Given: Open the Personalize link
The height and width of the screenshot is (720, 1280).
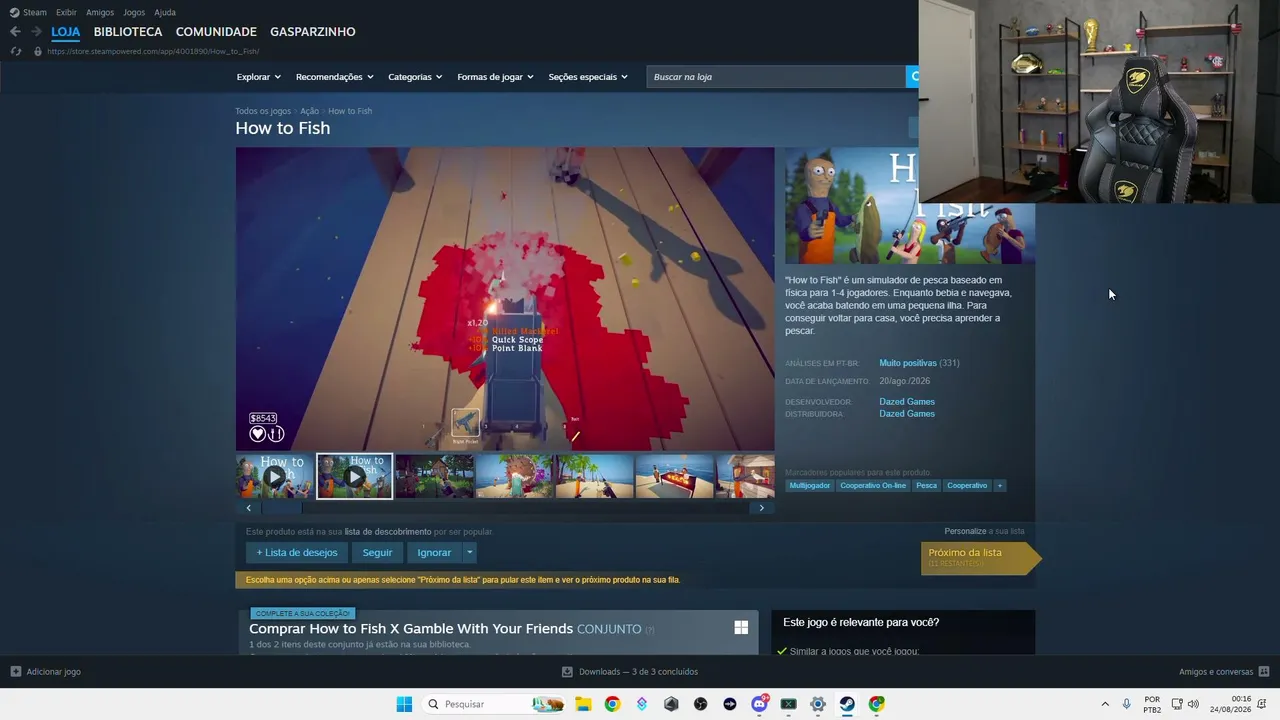Looking at the screenshot, I should [x=965, y=531].
